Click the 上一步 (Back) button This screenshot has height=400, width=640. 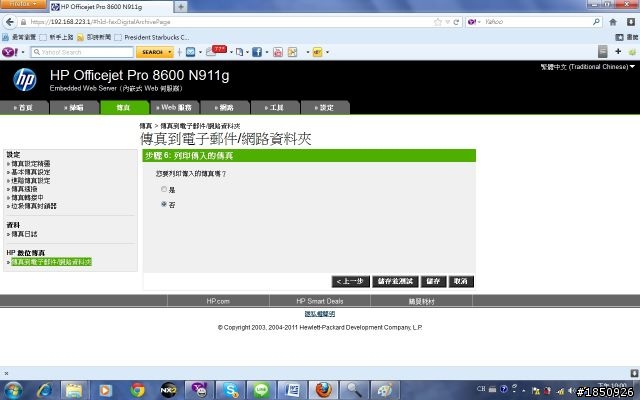tap(351, 281)
